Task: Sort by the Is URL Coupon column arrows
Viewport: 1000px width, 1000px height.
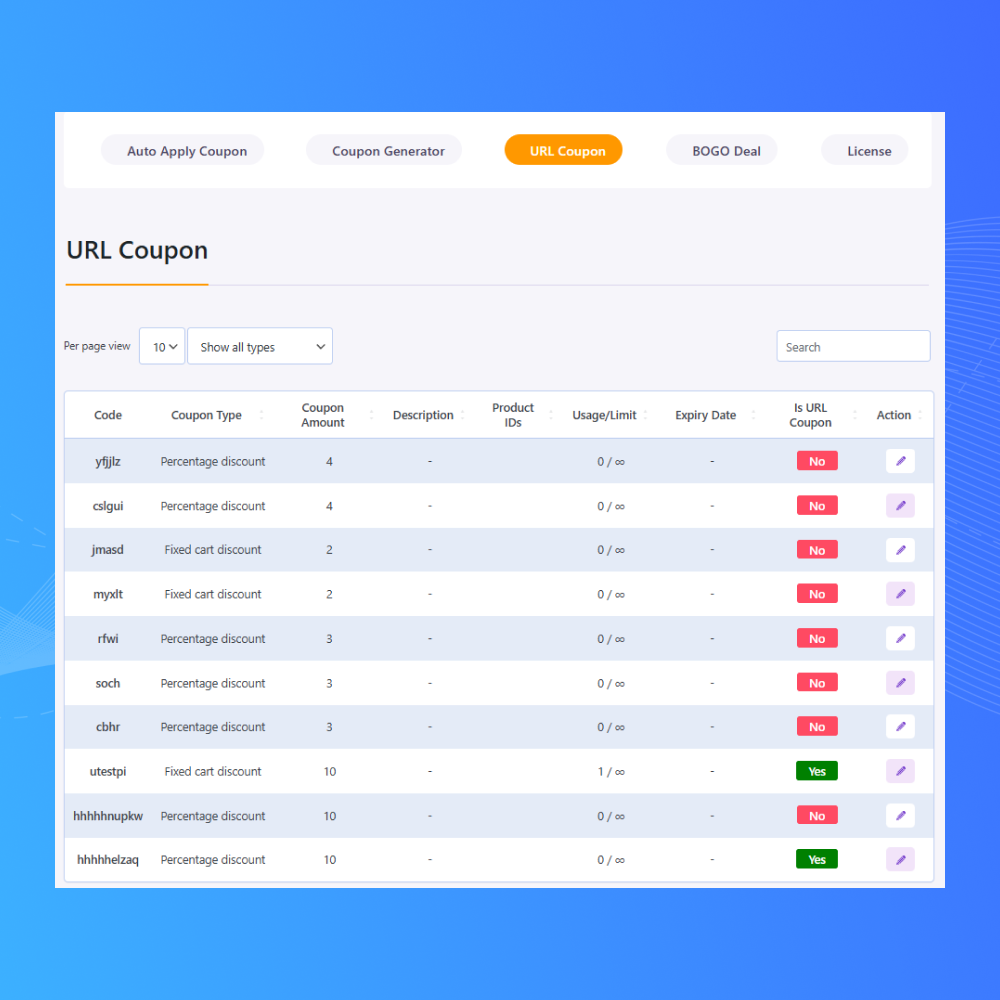Action: (855, 415)
